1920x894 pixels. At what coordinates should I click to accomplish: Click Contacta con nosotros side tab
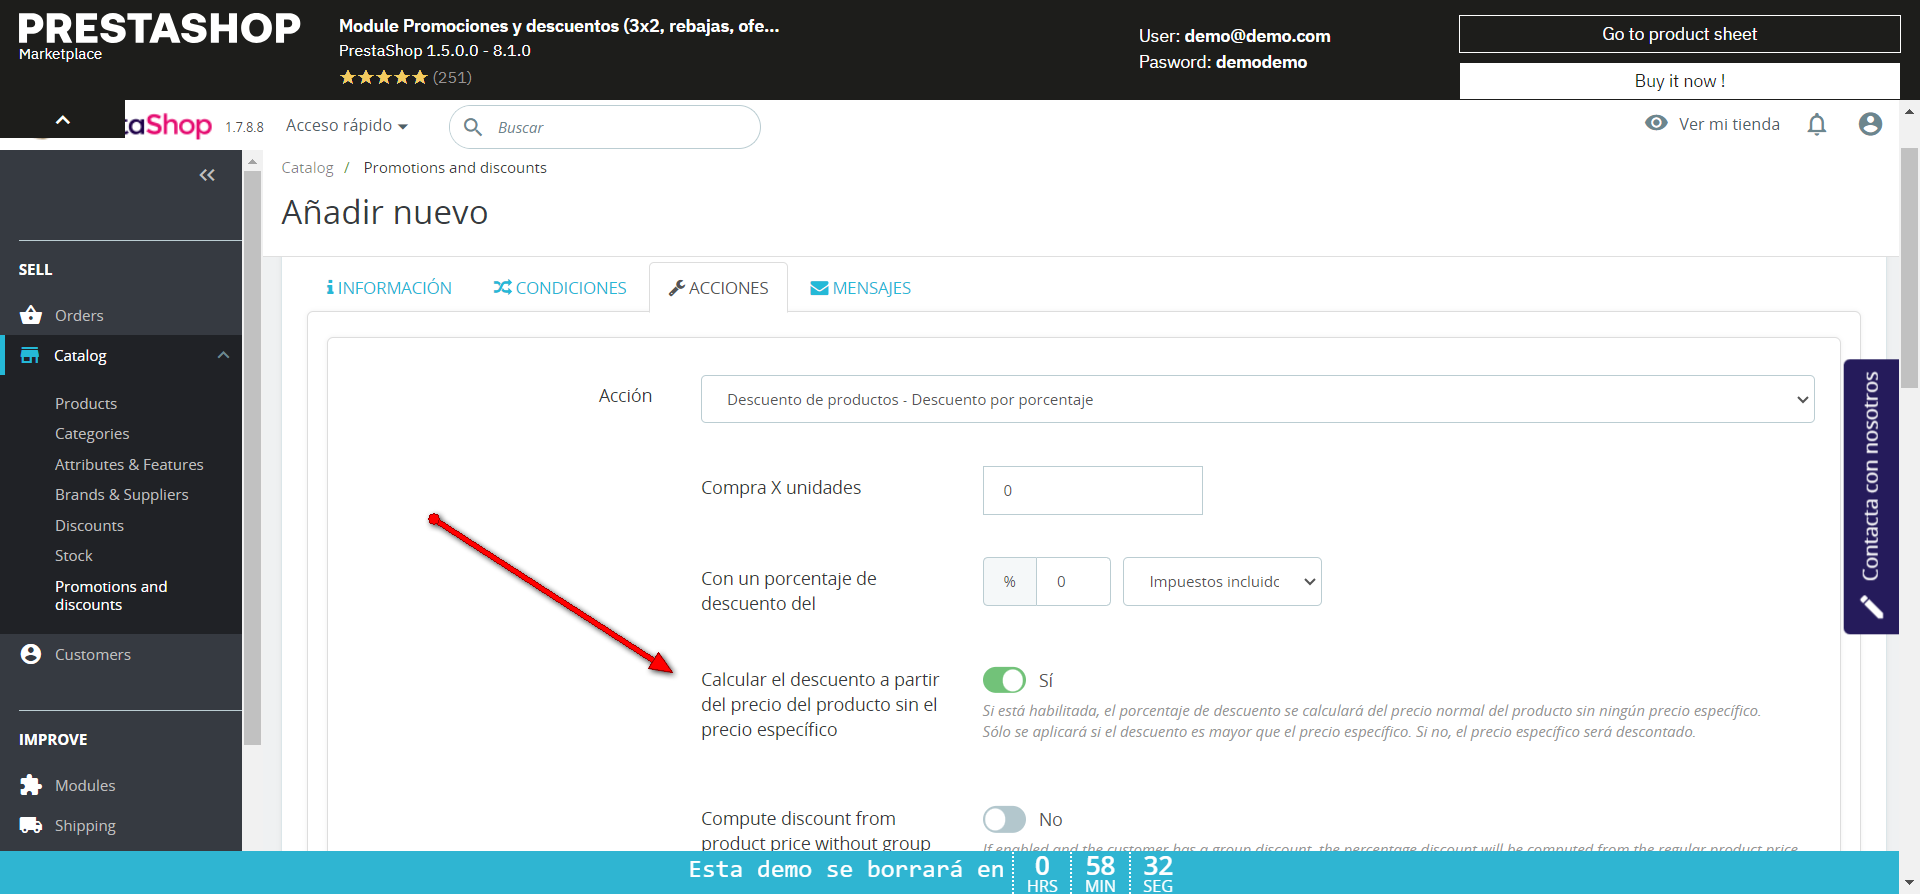[x=1871, y=496]
